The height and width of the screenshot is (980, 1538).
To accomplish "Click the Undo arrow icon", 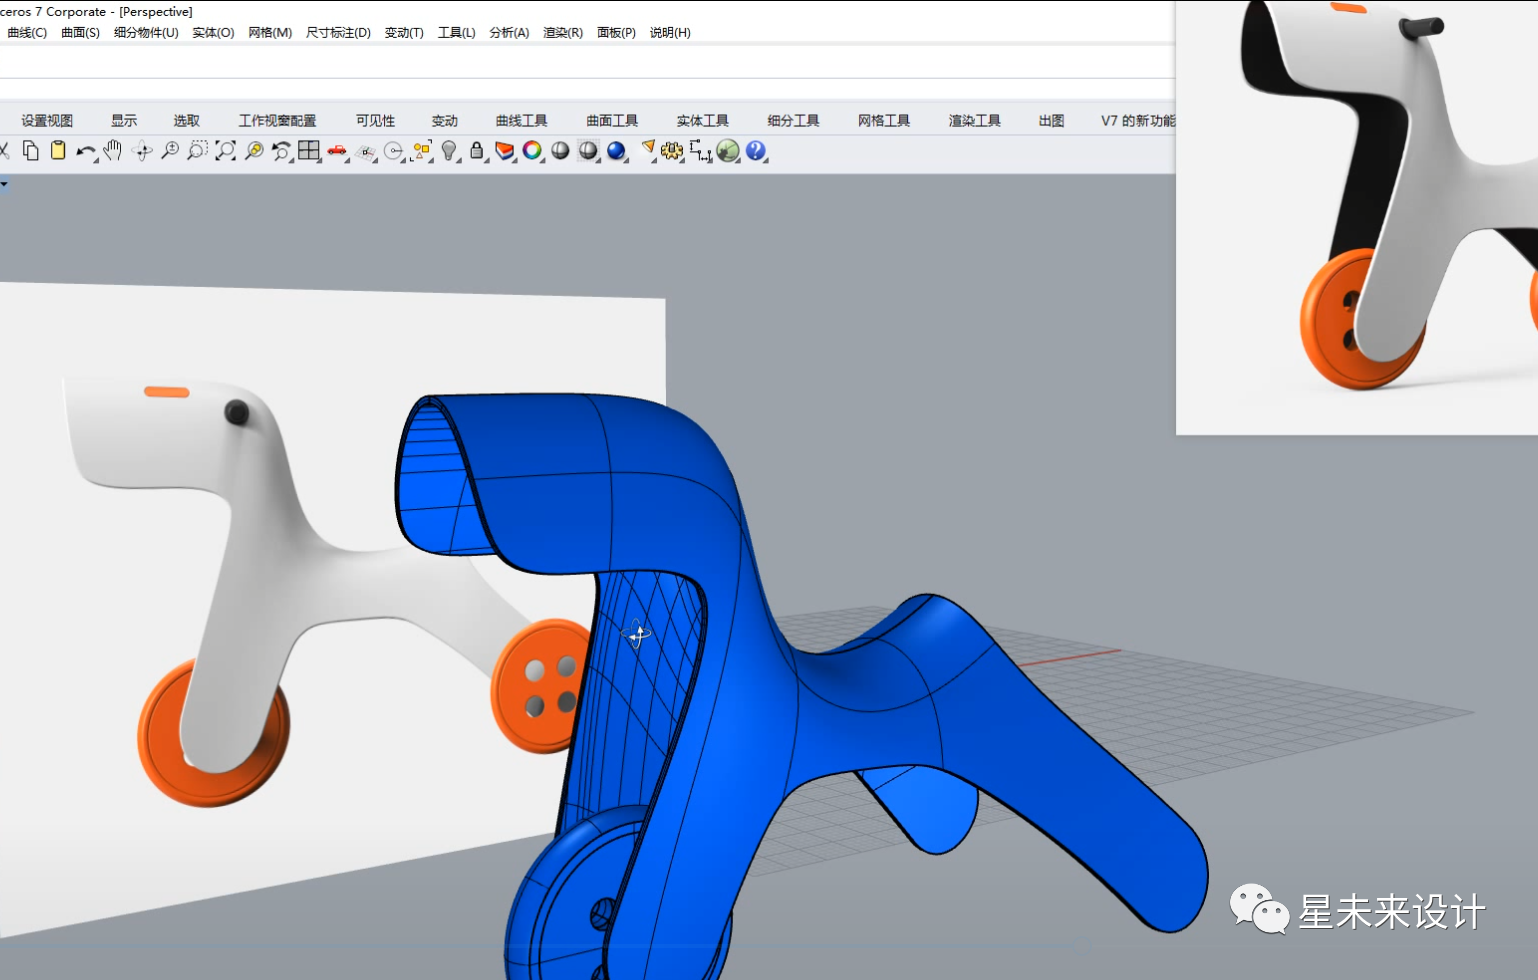I will [86, 151].
